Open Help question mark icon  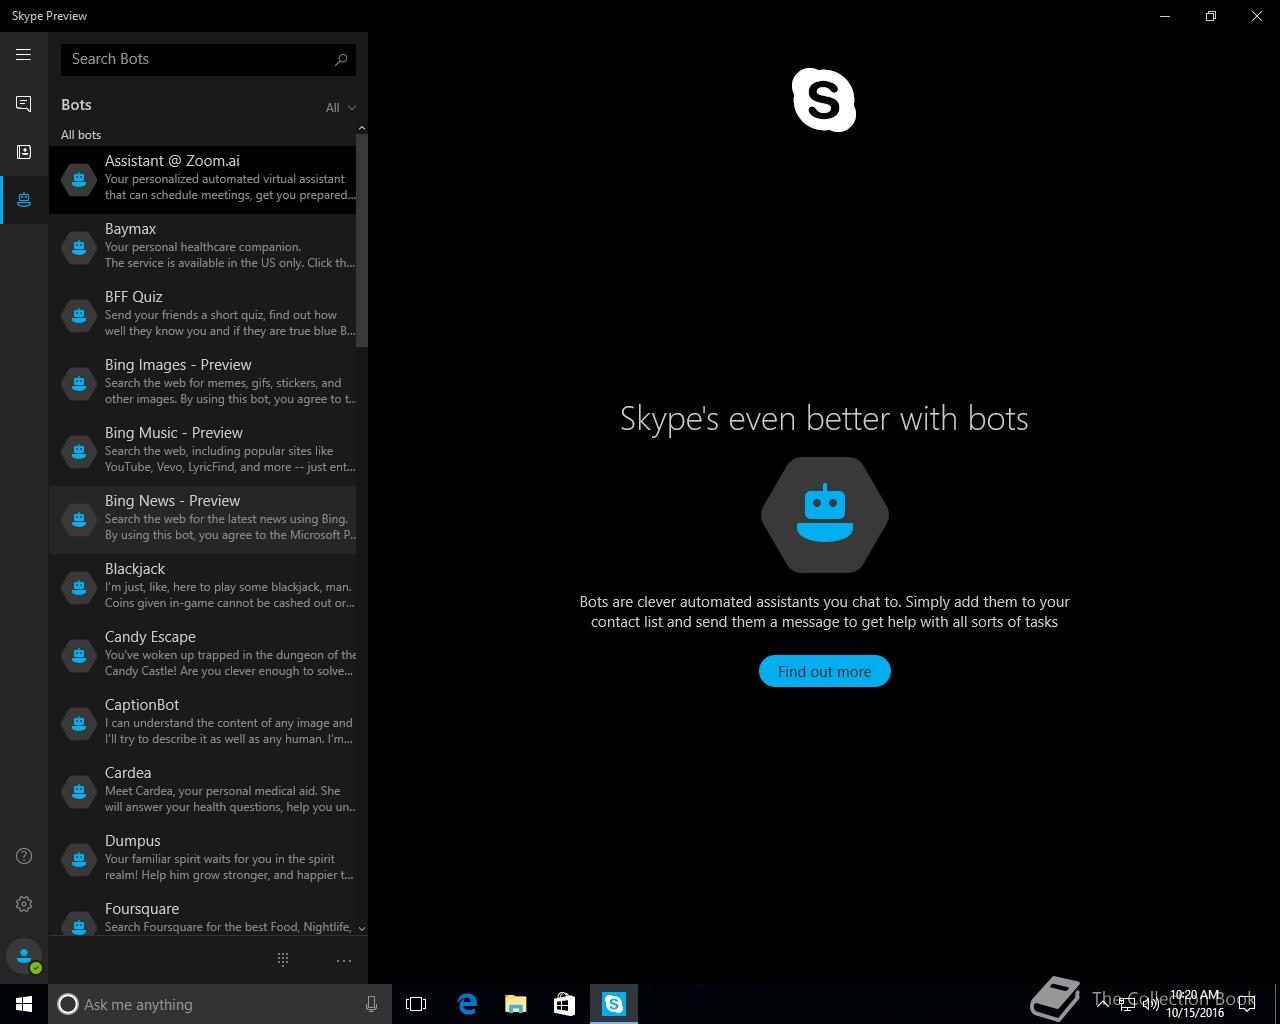(24, 856)
